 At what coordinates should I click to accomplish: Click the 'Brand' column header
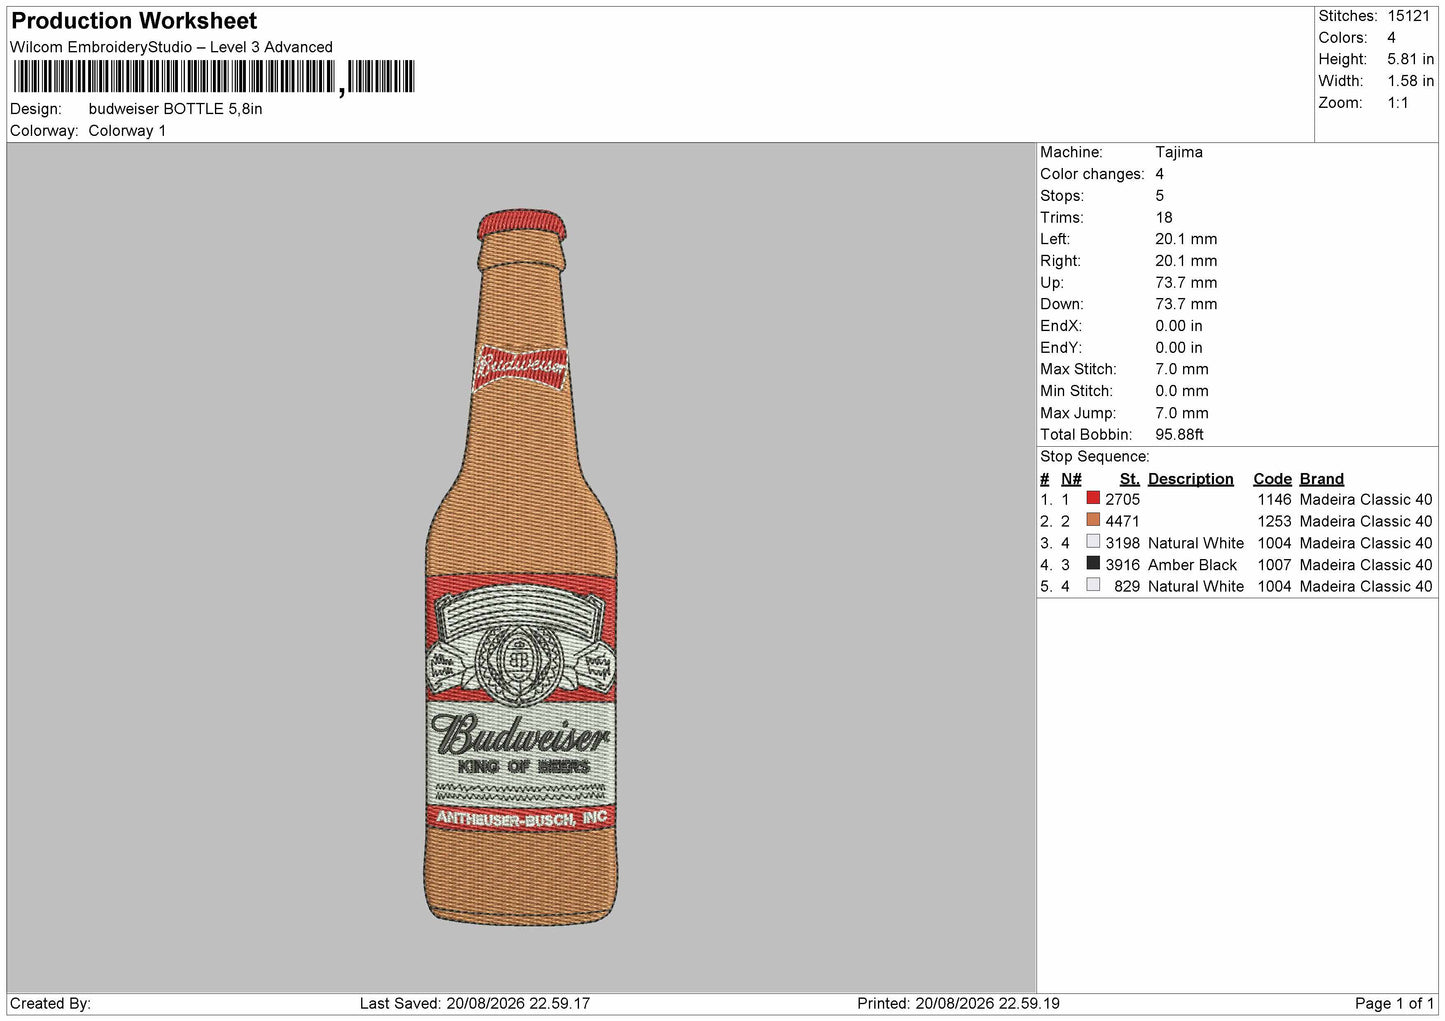1321,479
